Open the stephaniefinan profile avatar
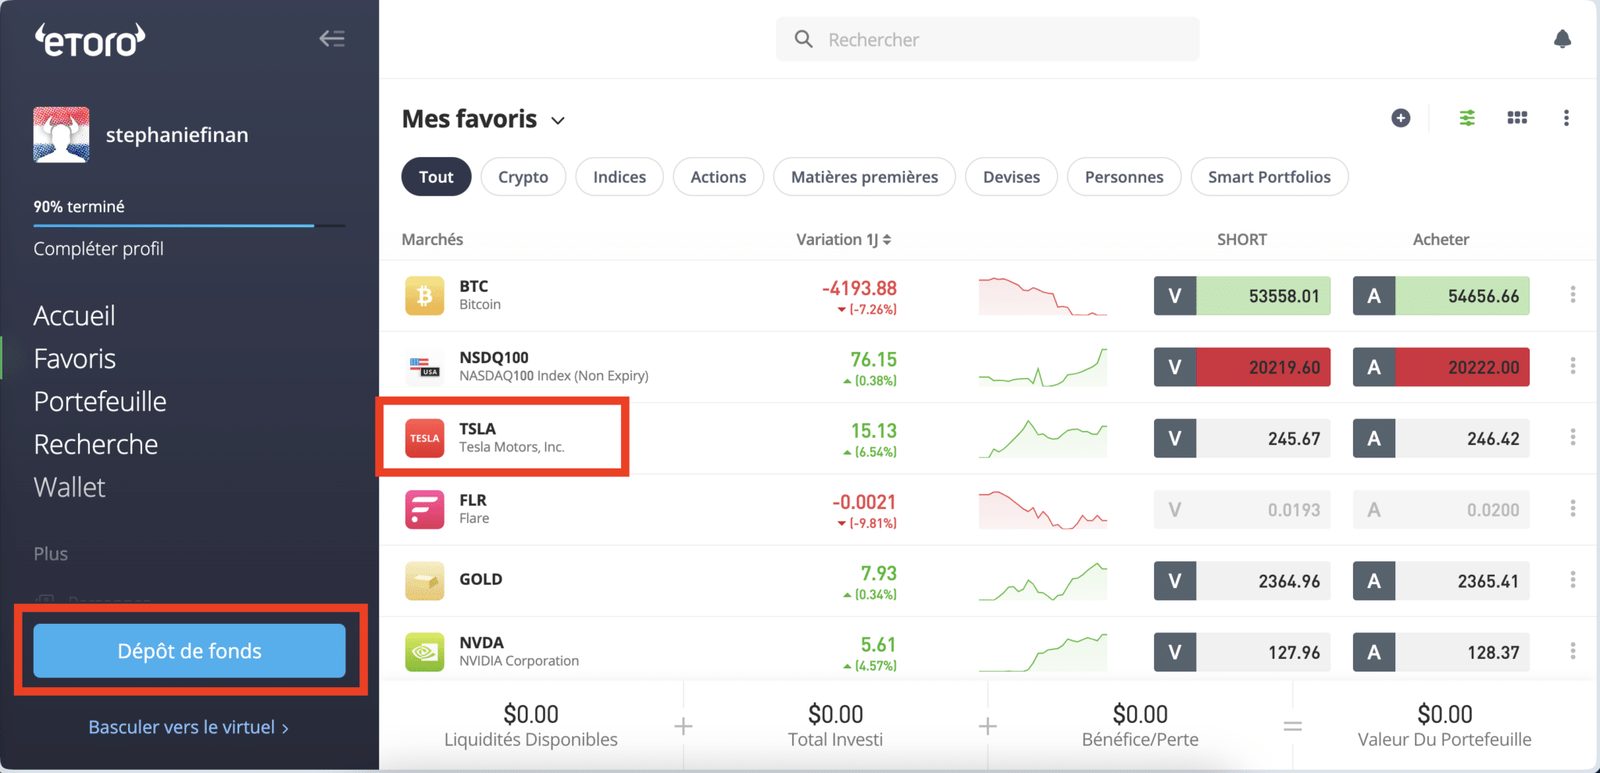The height and width of the screenshot is (773, 1600). (x=61, y=135)
